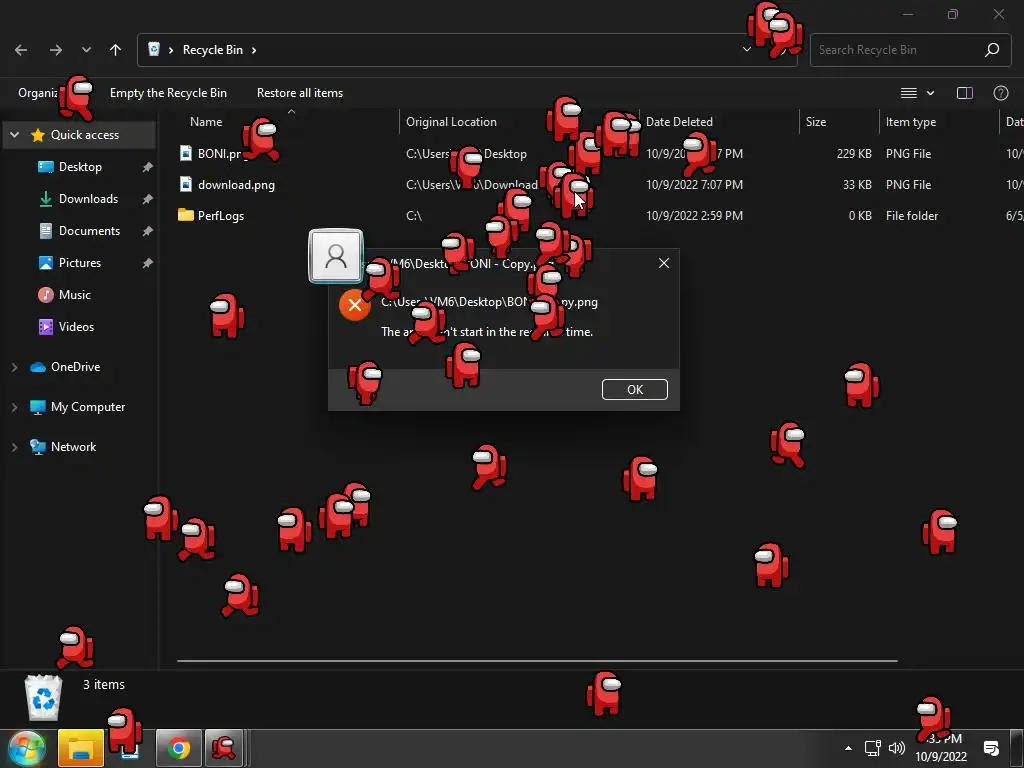
Task: Open the volume tray icon
Action: tap(897, 748)
